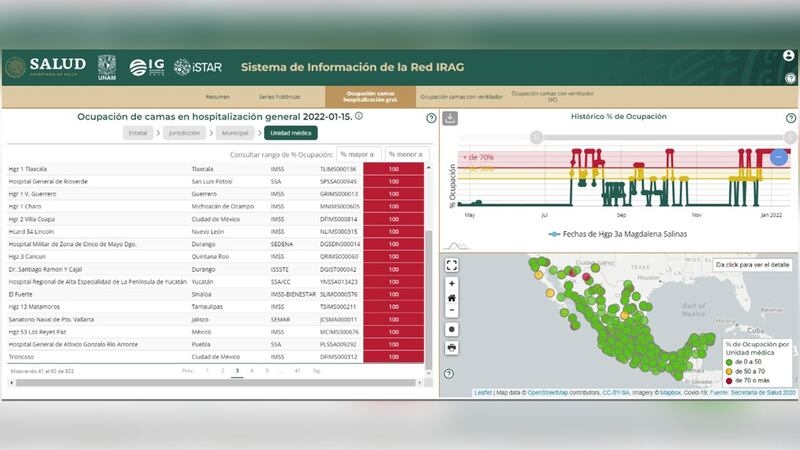Click the table horizontal scrollbar

(216, 383)
